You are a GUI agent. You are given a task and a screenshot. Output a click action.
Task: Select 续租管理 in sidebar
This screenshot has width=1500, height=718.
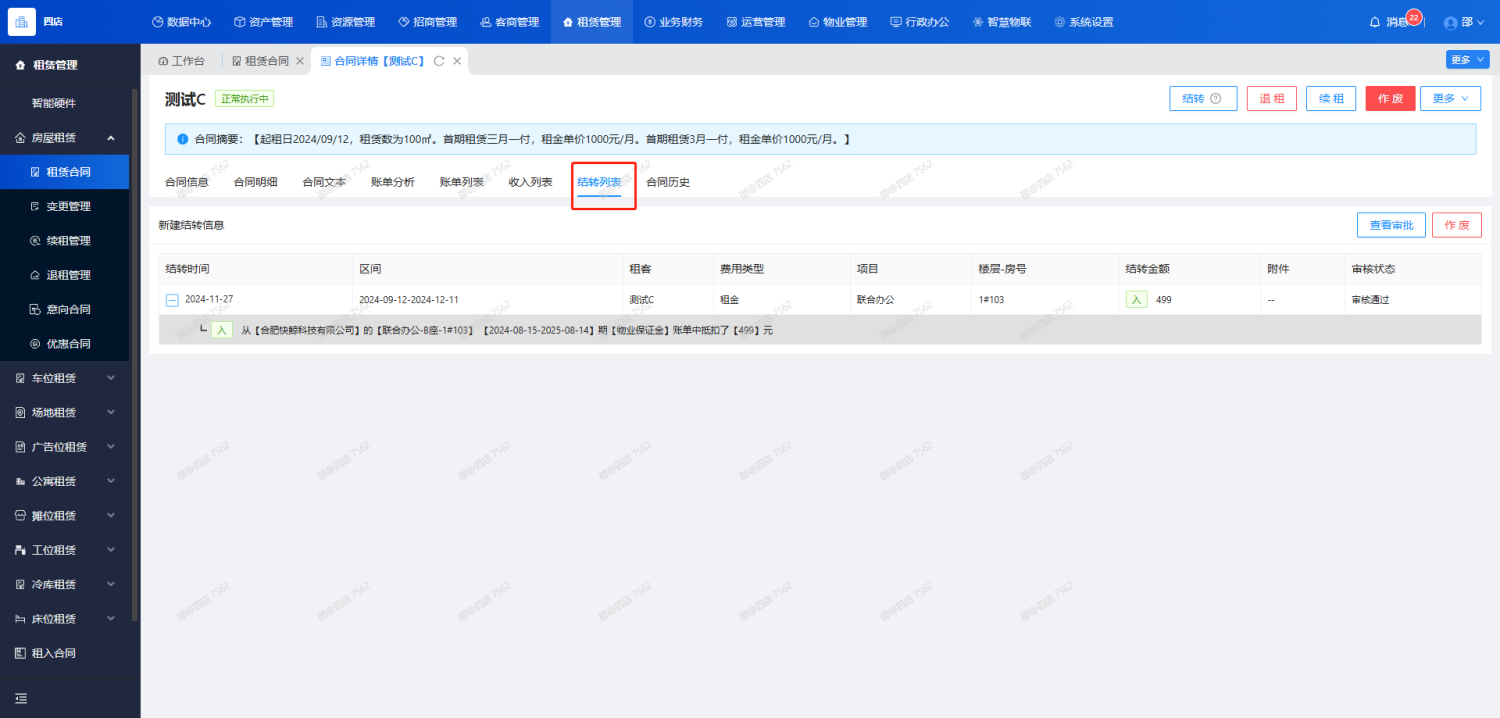pyautogui.click(x=68, y=241)
